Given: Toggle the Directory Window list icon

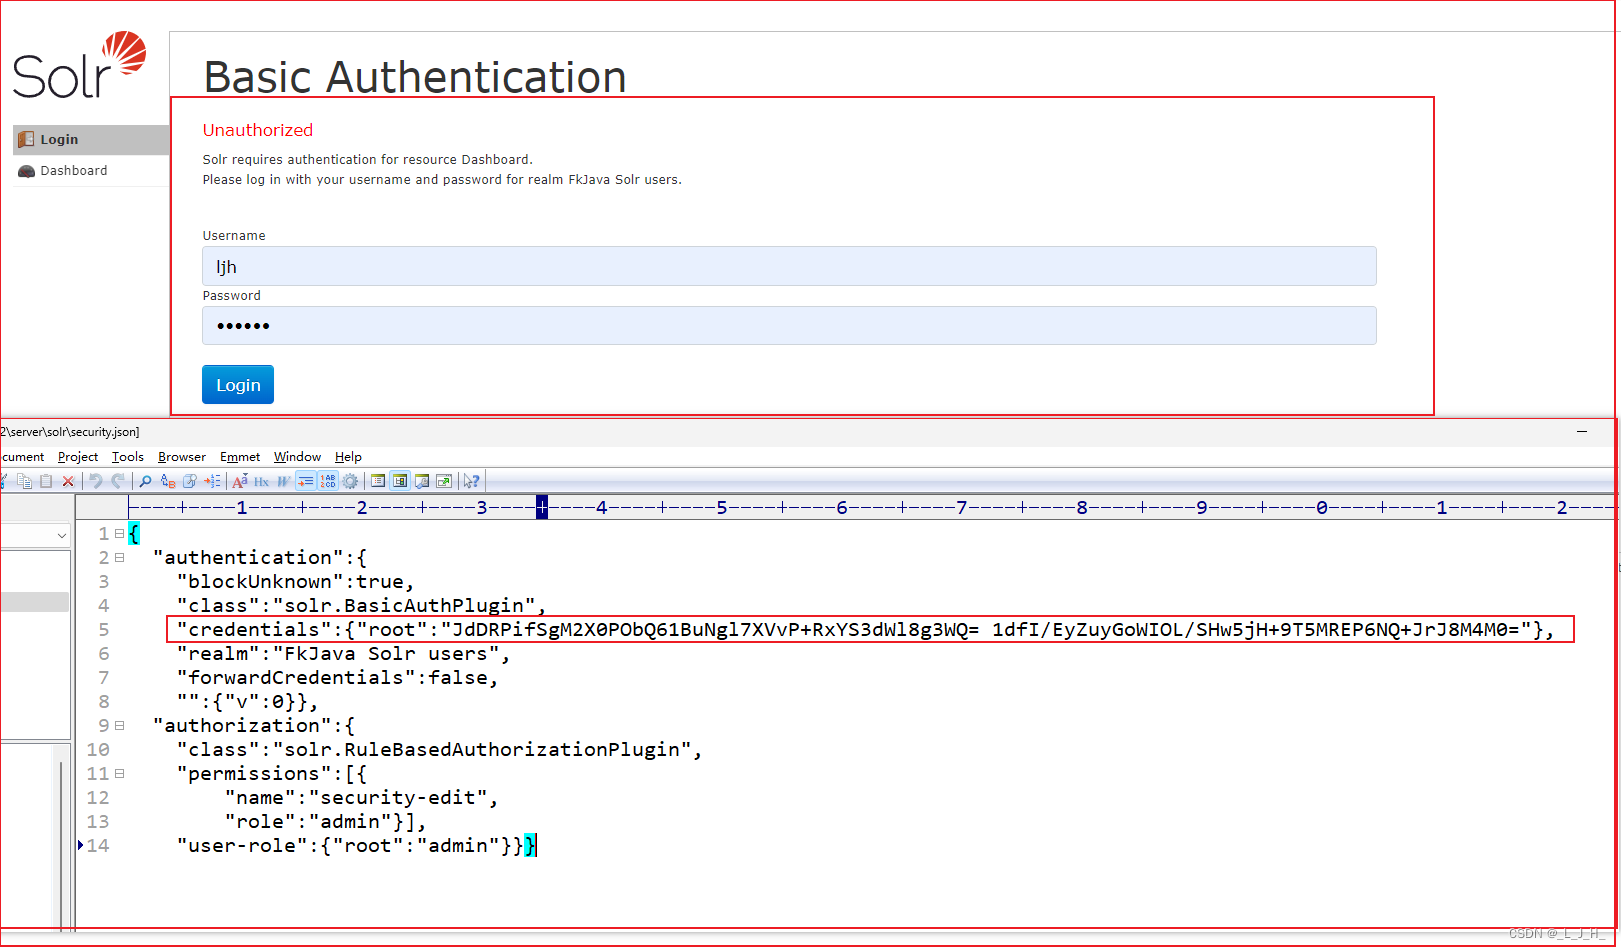Looking at the screenshot, I should coord(378,481).
